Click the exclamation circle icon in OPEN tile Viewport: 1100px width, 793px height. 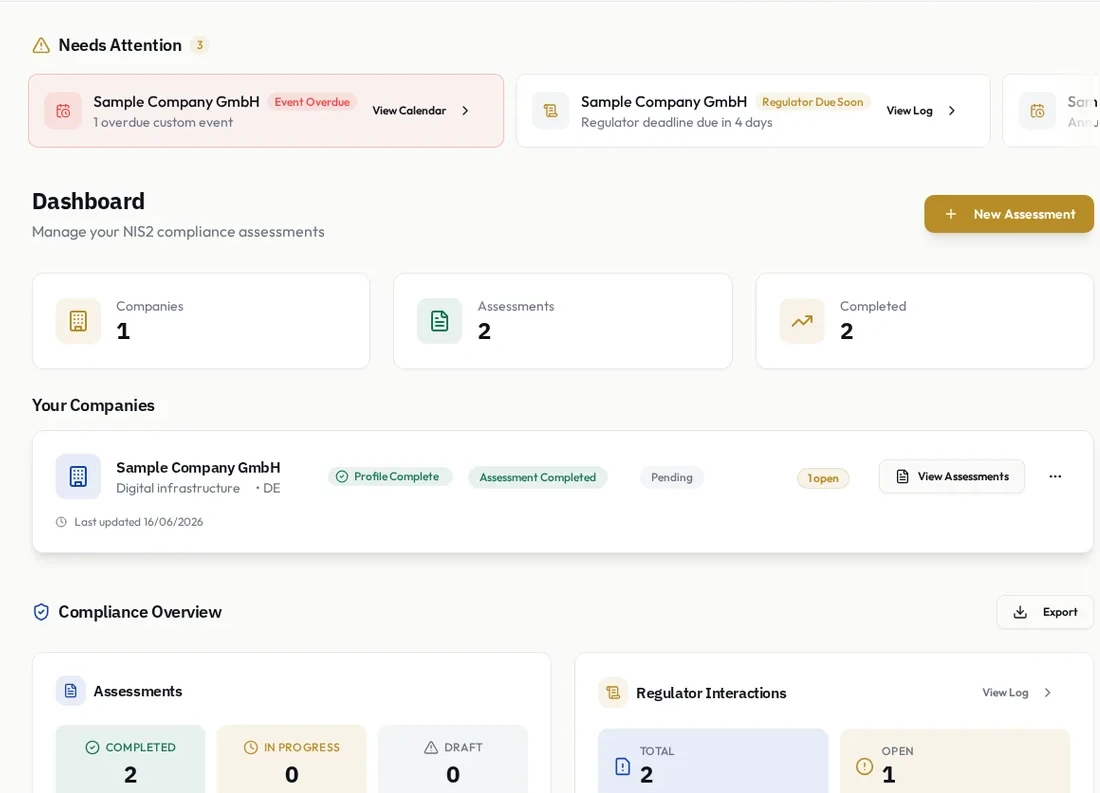click(x=864, y=766)
